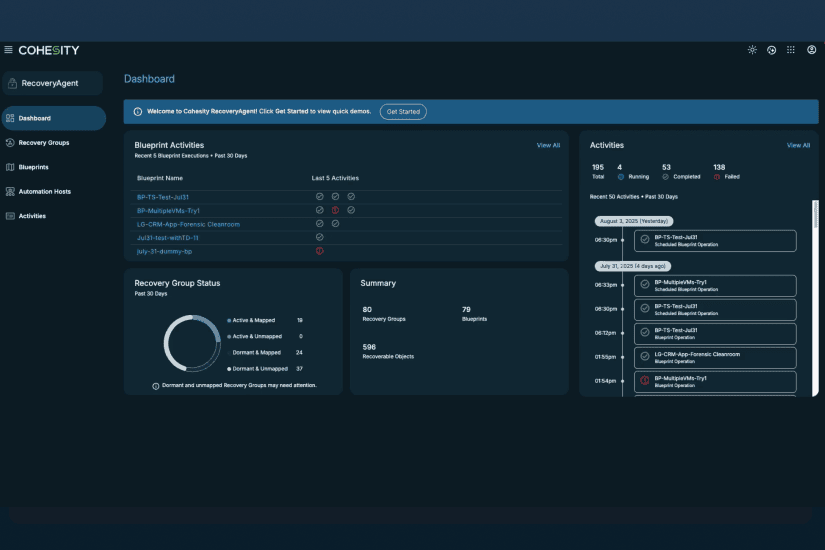Click the Failed status icon in Activities
This screenshot has width=825, height=550.
pyautogui.click(x=717, y=177)
